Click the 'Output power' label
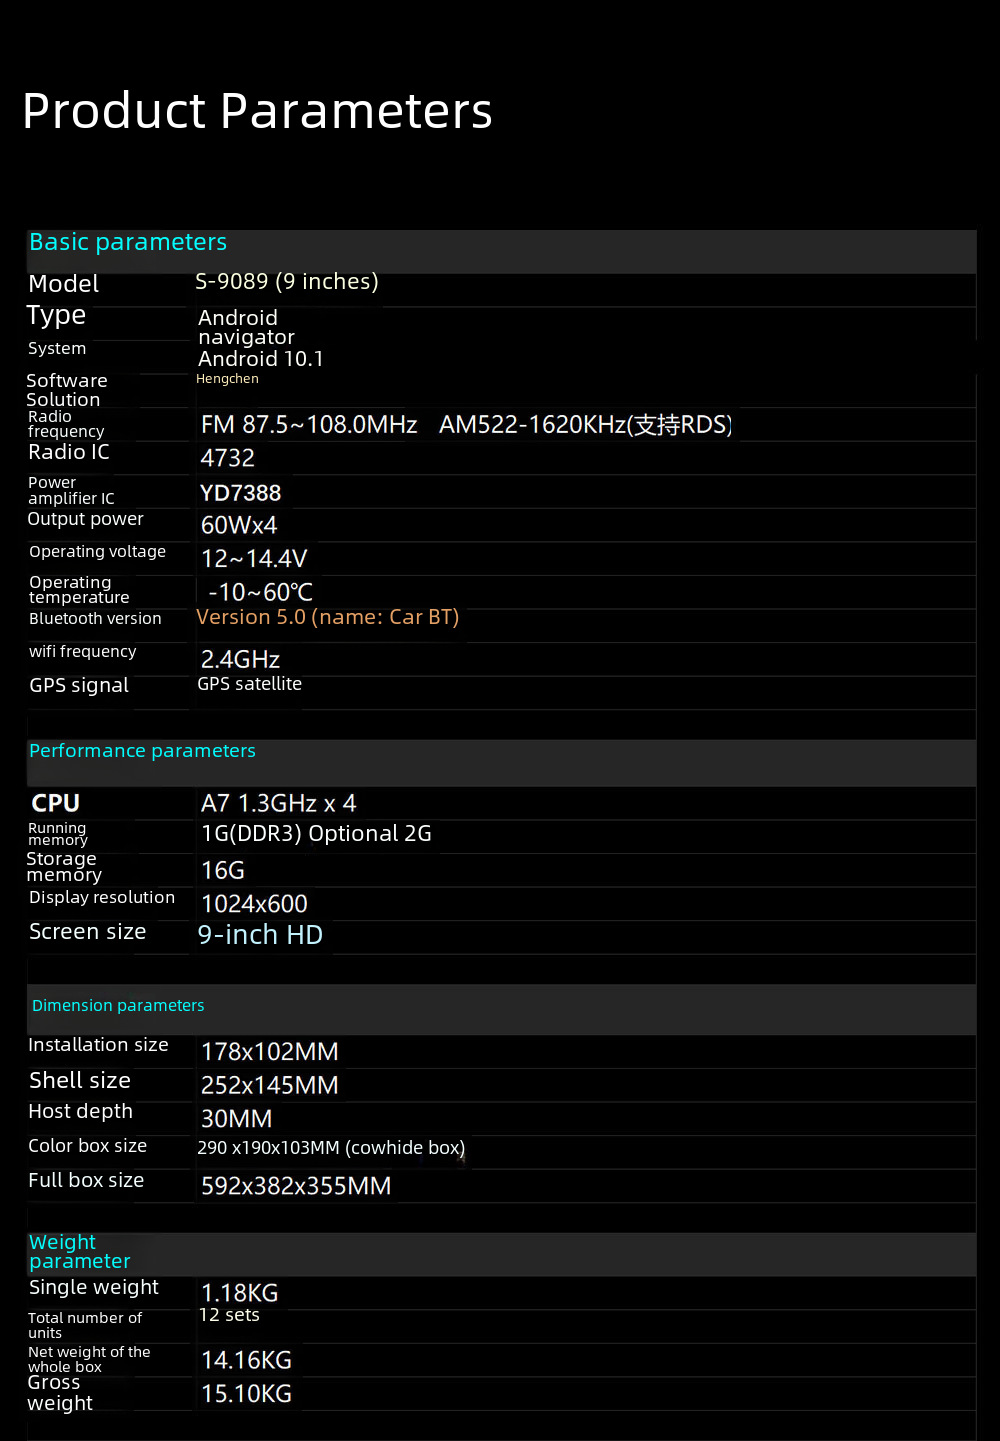Viewport: 1000px width, 1441px height. tap(86, 519)
